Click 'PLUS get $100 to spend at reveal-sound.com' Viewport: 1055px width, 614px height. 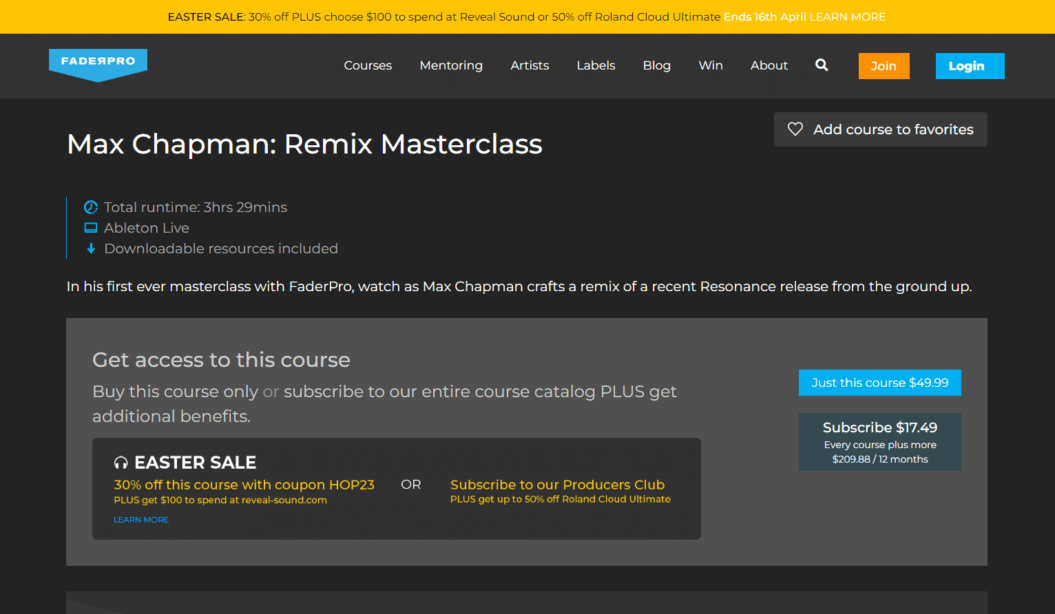click(x=220, y=500)
